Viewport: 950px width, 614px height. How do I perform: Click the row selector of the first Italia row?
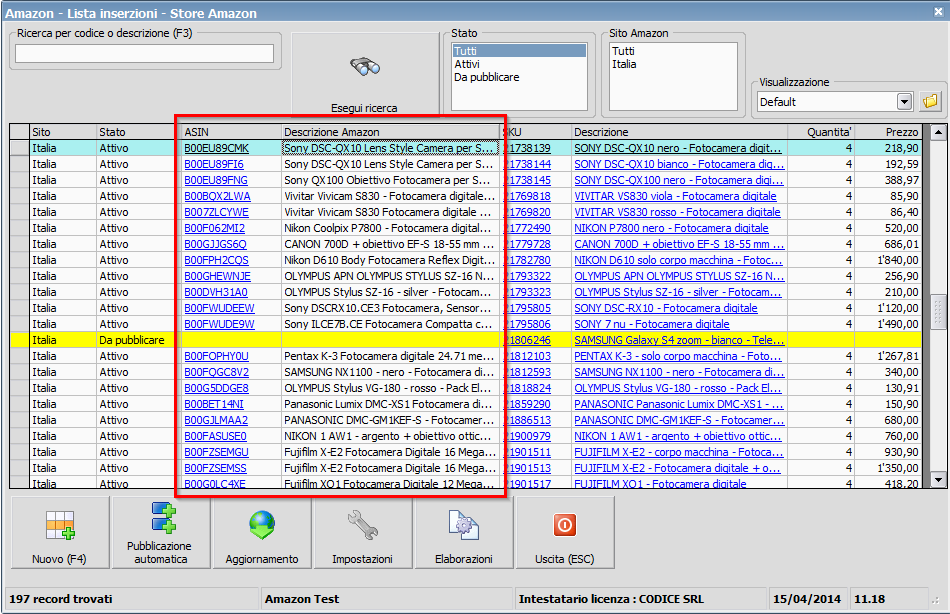19,148
